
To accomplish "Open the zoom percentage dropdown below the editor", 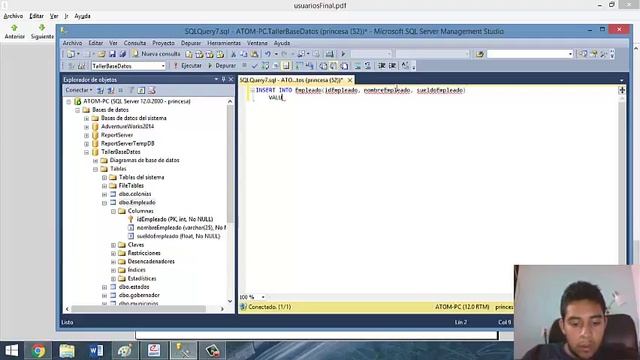I will [263, 297].
